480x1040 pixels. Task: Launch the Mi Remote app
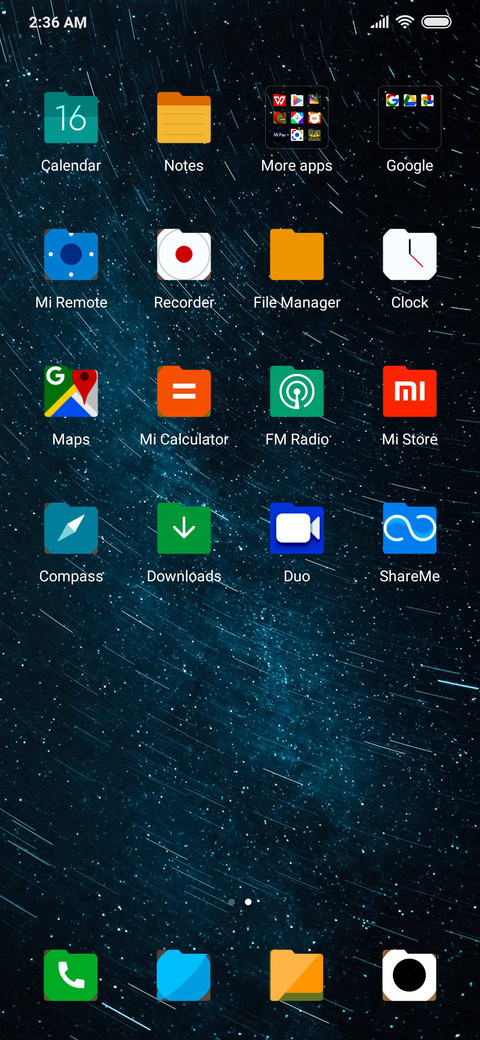71,255
